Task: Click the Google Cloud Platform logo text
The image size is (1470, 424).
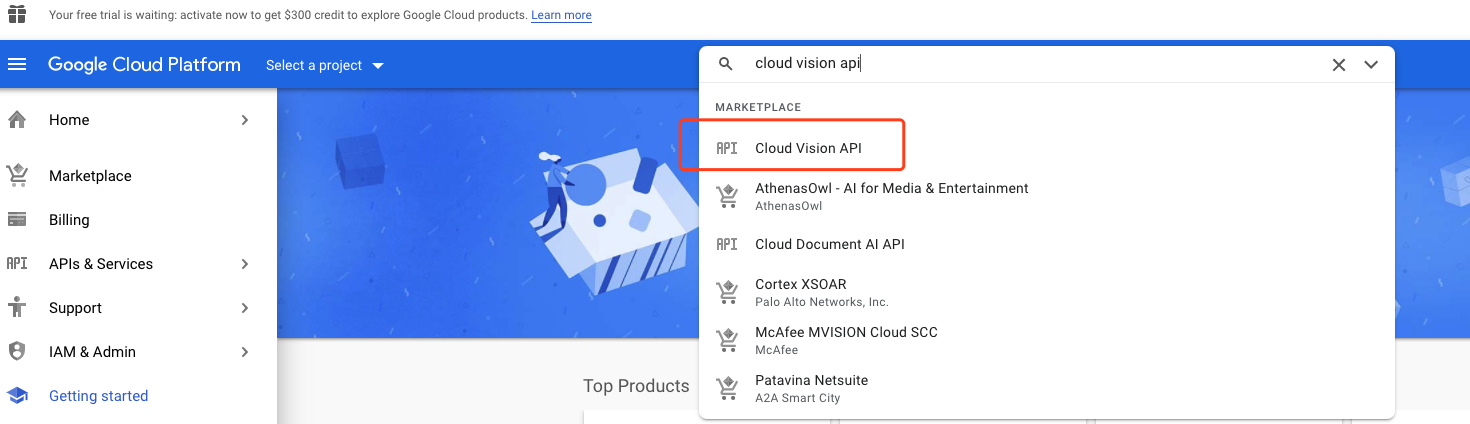Action: pos(144,65)
